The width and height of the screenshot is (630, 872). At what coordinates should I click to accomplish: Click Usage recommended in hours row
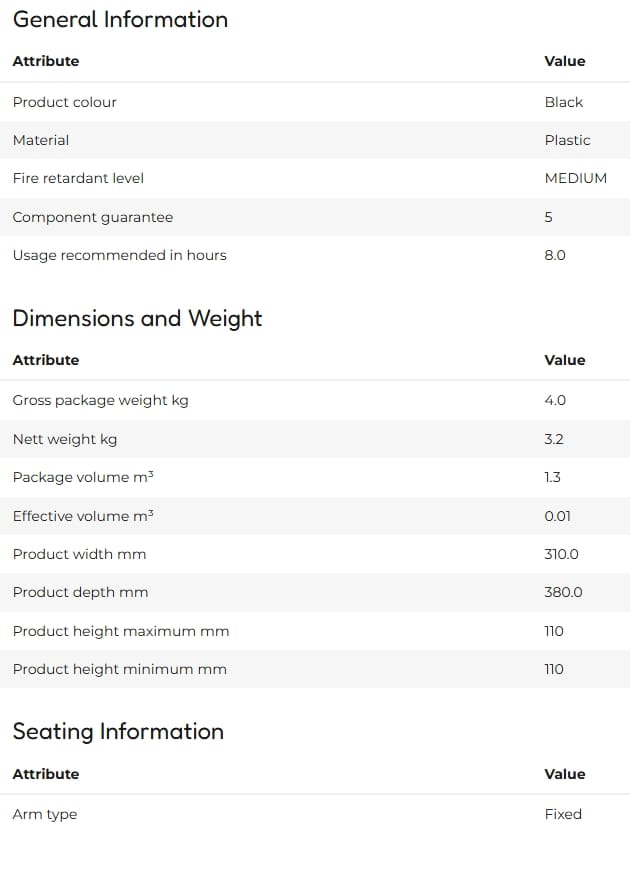pos(315,255)
